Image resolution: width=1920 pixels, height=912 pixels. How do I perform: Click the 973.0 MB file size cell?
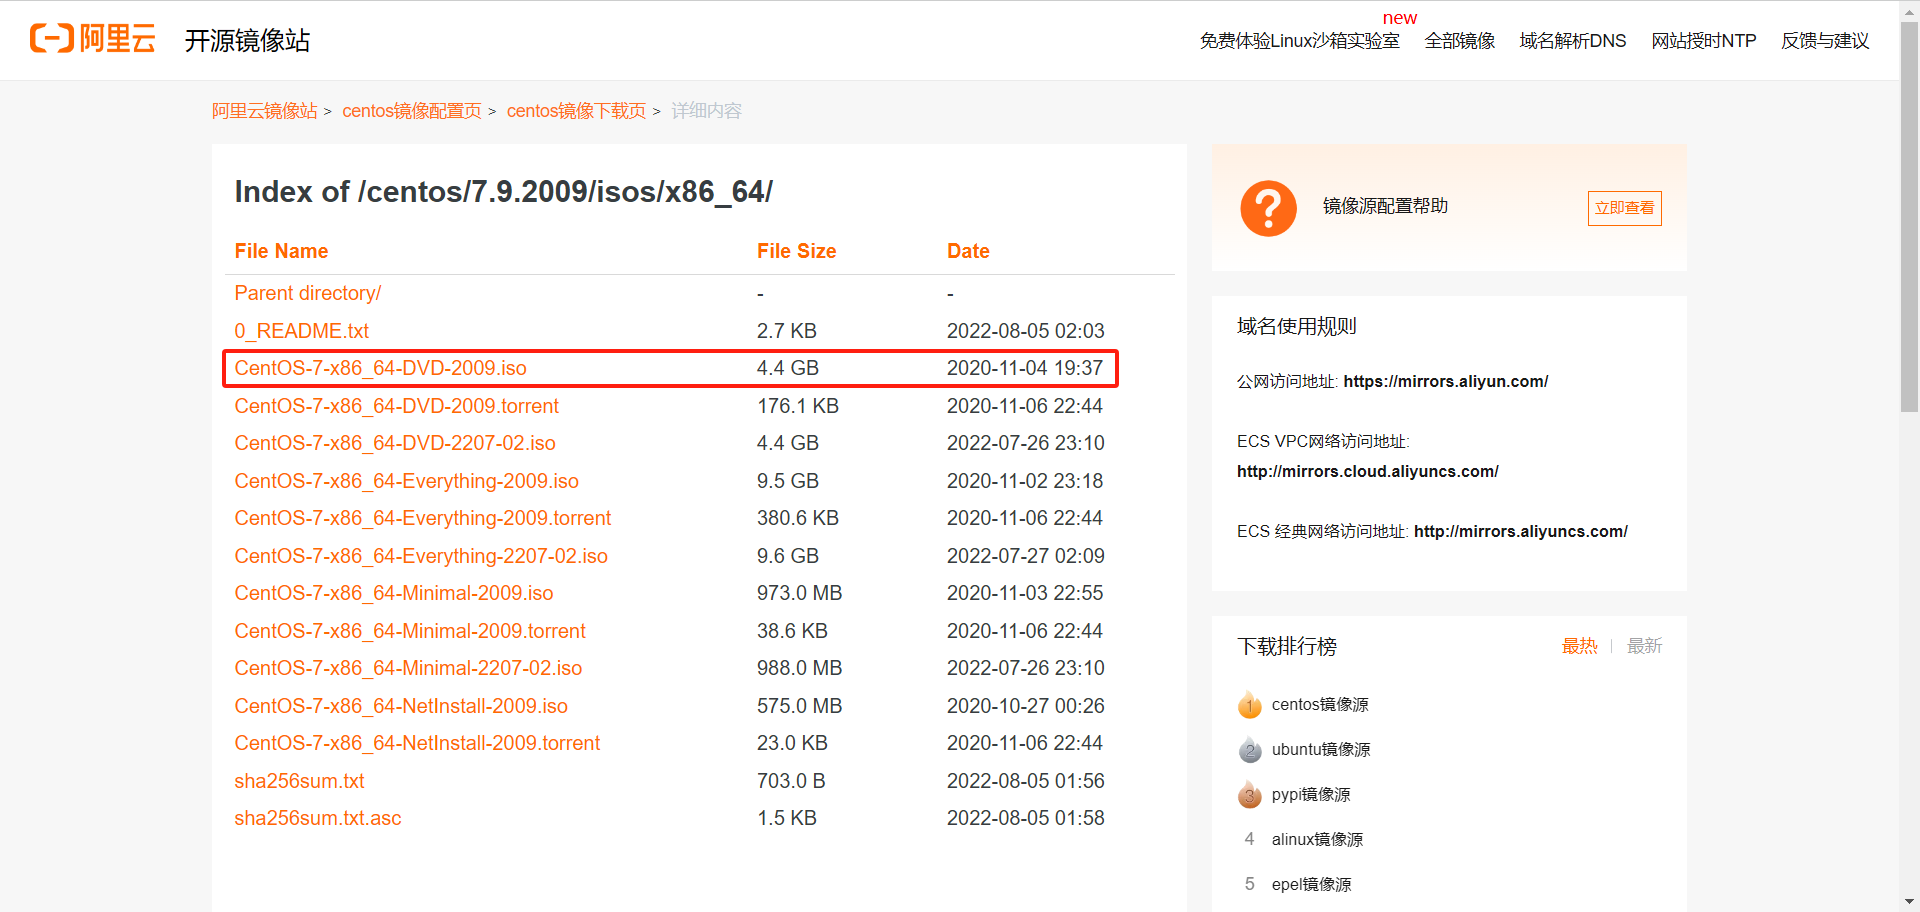(x=799, y=593)
